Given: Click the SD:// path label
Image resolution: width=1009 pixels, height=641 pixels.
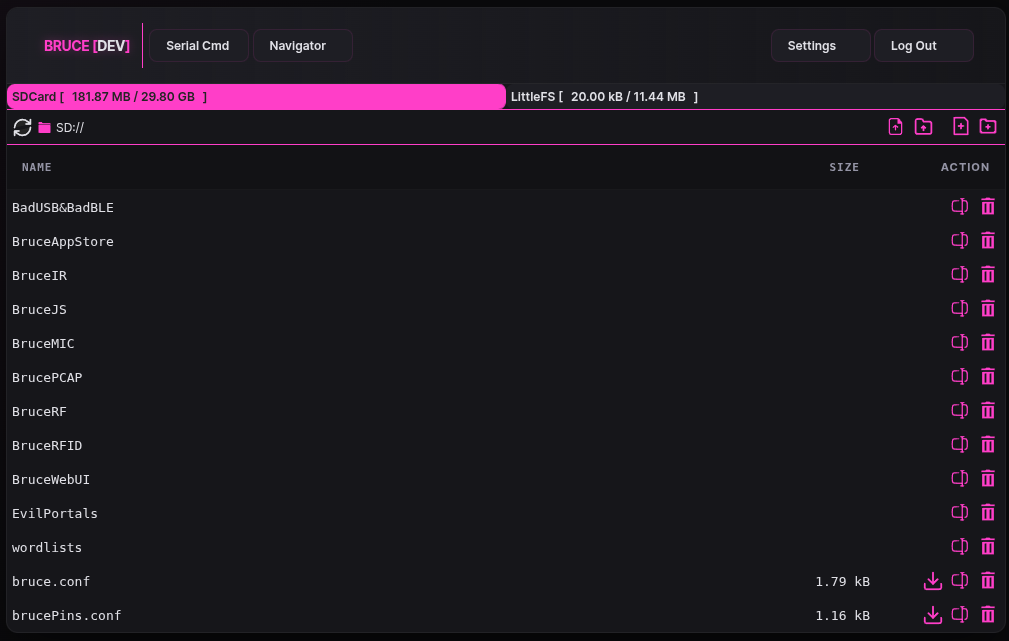Looking at the screenshot, I should coord(69,127).
